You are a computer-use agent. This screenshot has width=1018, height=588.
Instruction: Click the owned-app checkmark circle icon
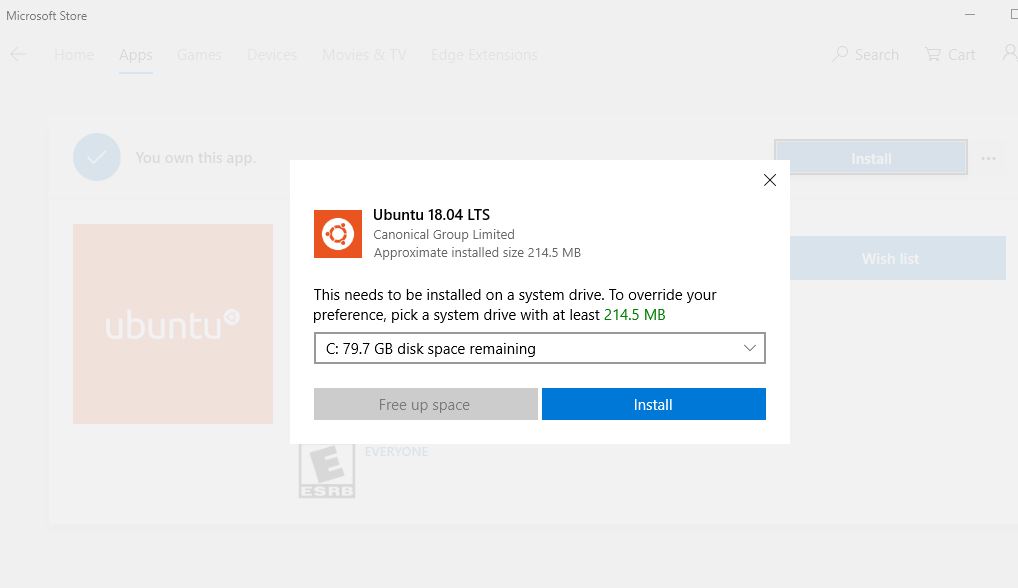pyautogui.click(x=97, y=157)
